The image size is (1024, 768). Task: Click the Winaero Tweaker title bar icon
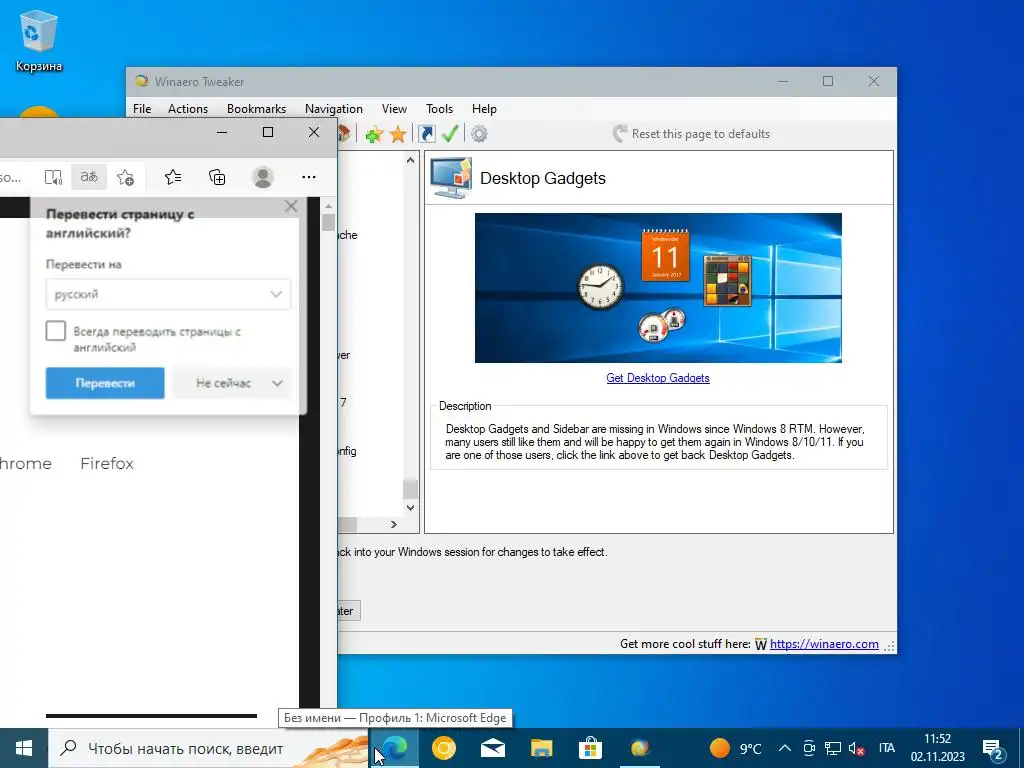pos(141,82)
